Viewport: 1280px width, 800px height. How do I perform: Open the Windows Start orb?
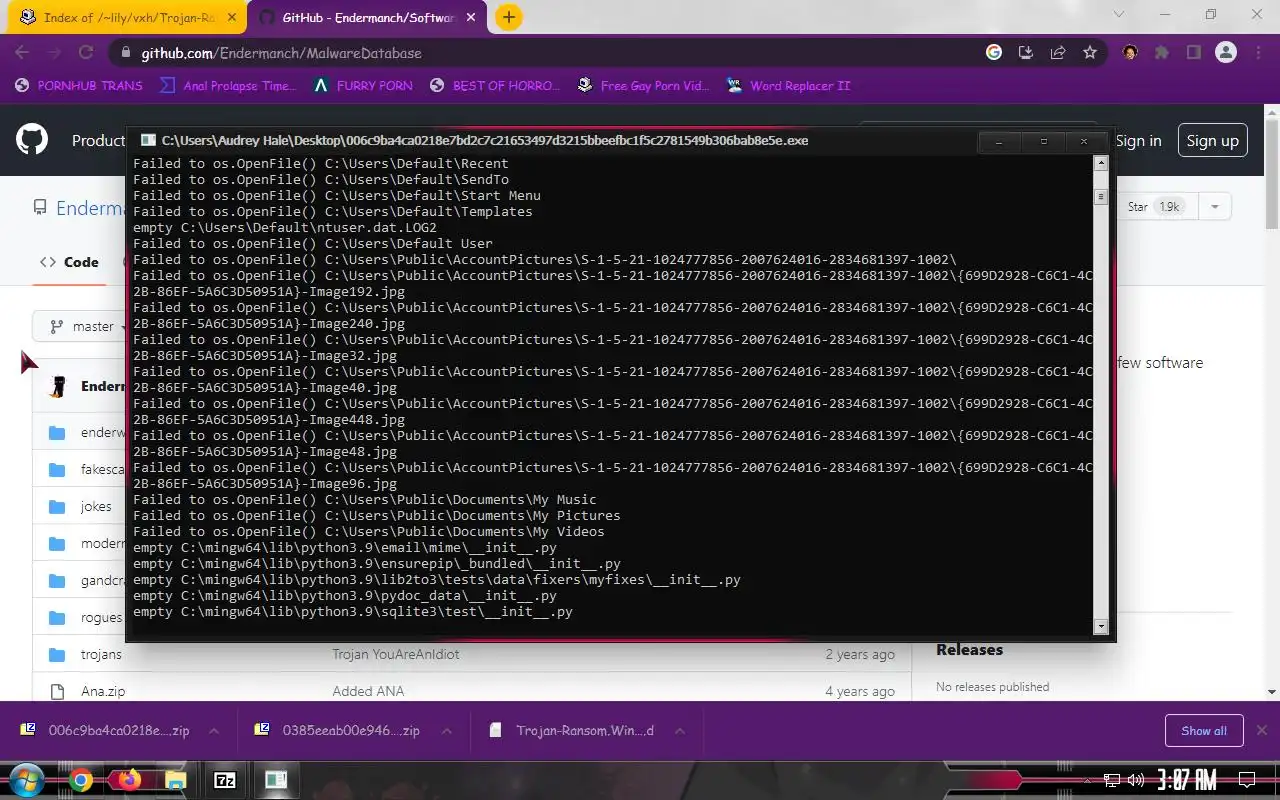click(26, 780)
